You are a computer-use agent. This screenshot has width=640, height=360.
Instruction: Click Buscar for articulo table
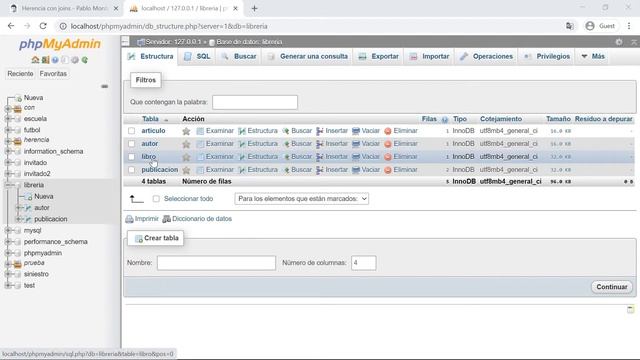coord(297,131)
